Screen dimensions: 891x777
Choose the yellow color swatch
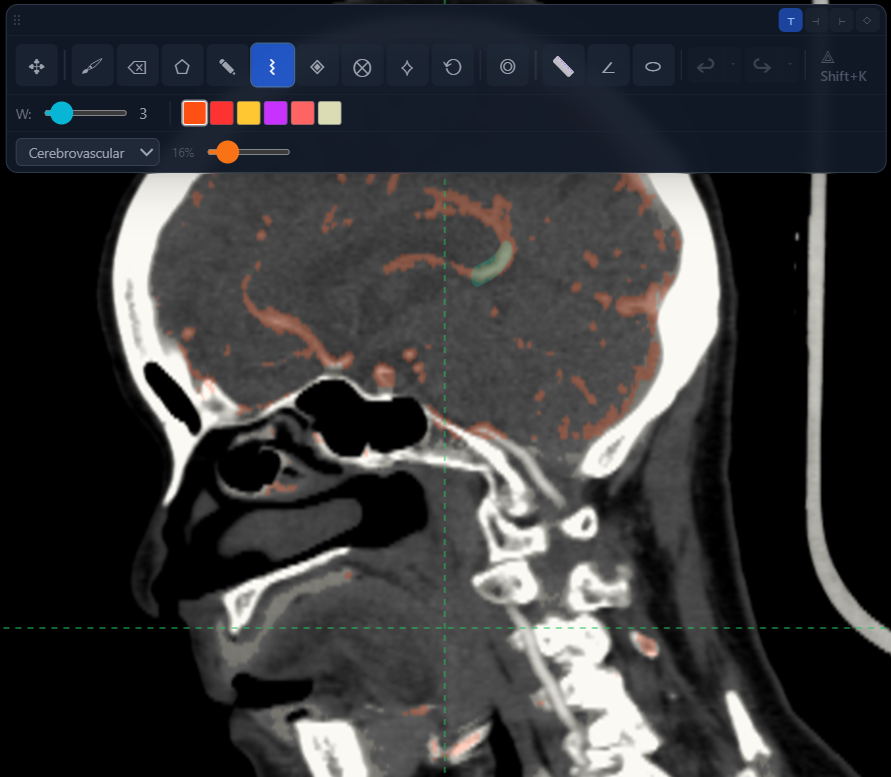pyautogui.click(x=248, y=113)
